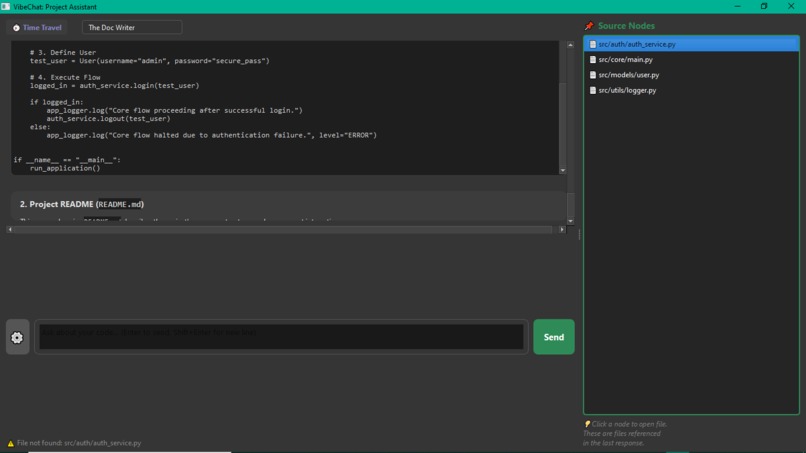
Task: Click the 'auth_service.logout(test_user)' line
Action: click(x=108, y=118)
